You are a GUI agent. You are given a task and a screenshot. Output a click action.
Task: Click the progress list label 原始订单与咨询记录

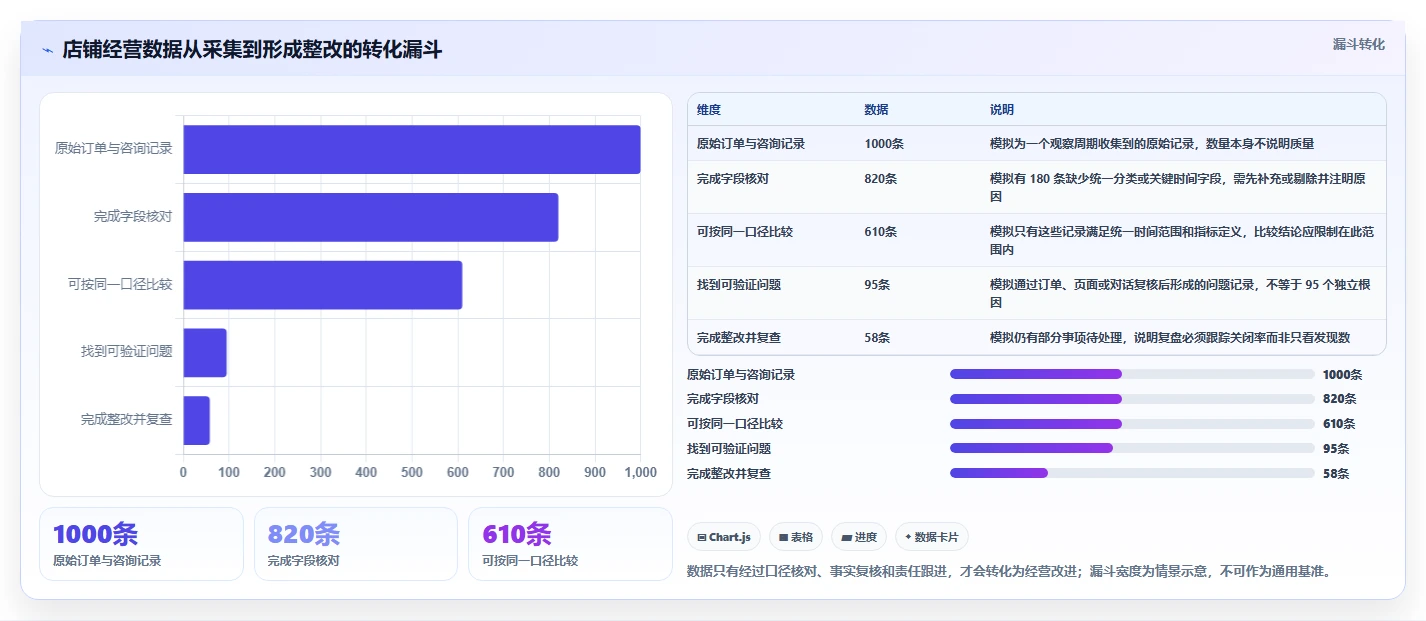741,375
